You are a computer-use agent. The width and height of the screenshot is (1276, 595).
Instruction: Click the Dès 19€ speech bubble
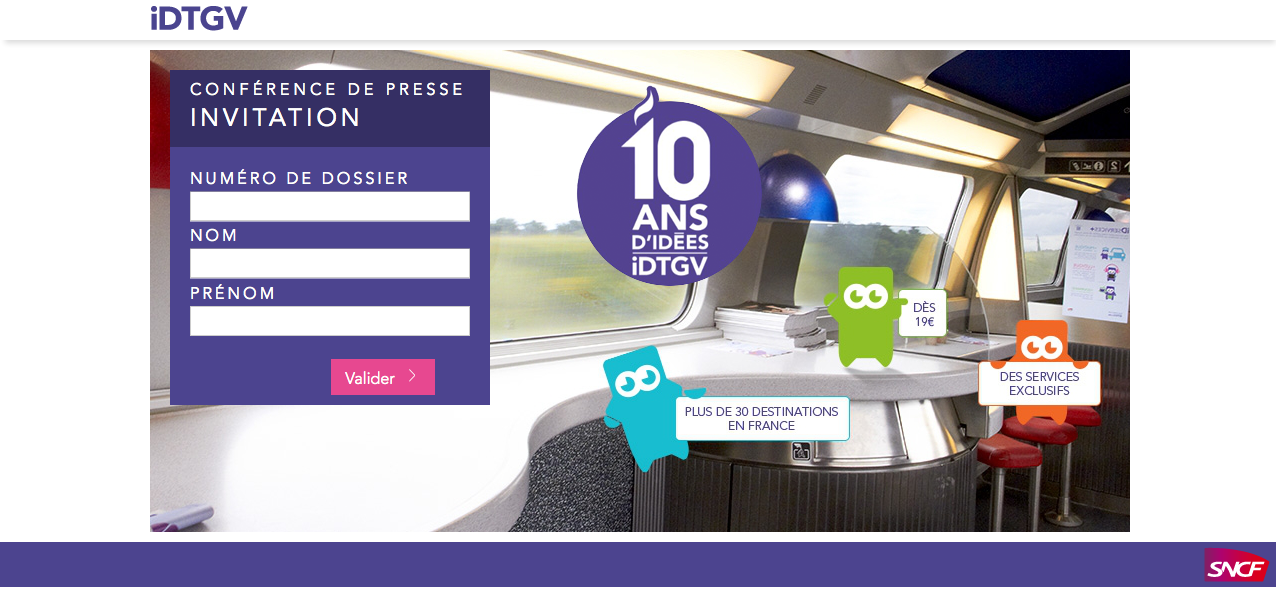tap(923, 314)
